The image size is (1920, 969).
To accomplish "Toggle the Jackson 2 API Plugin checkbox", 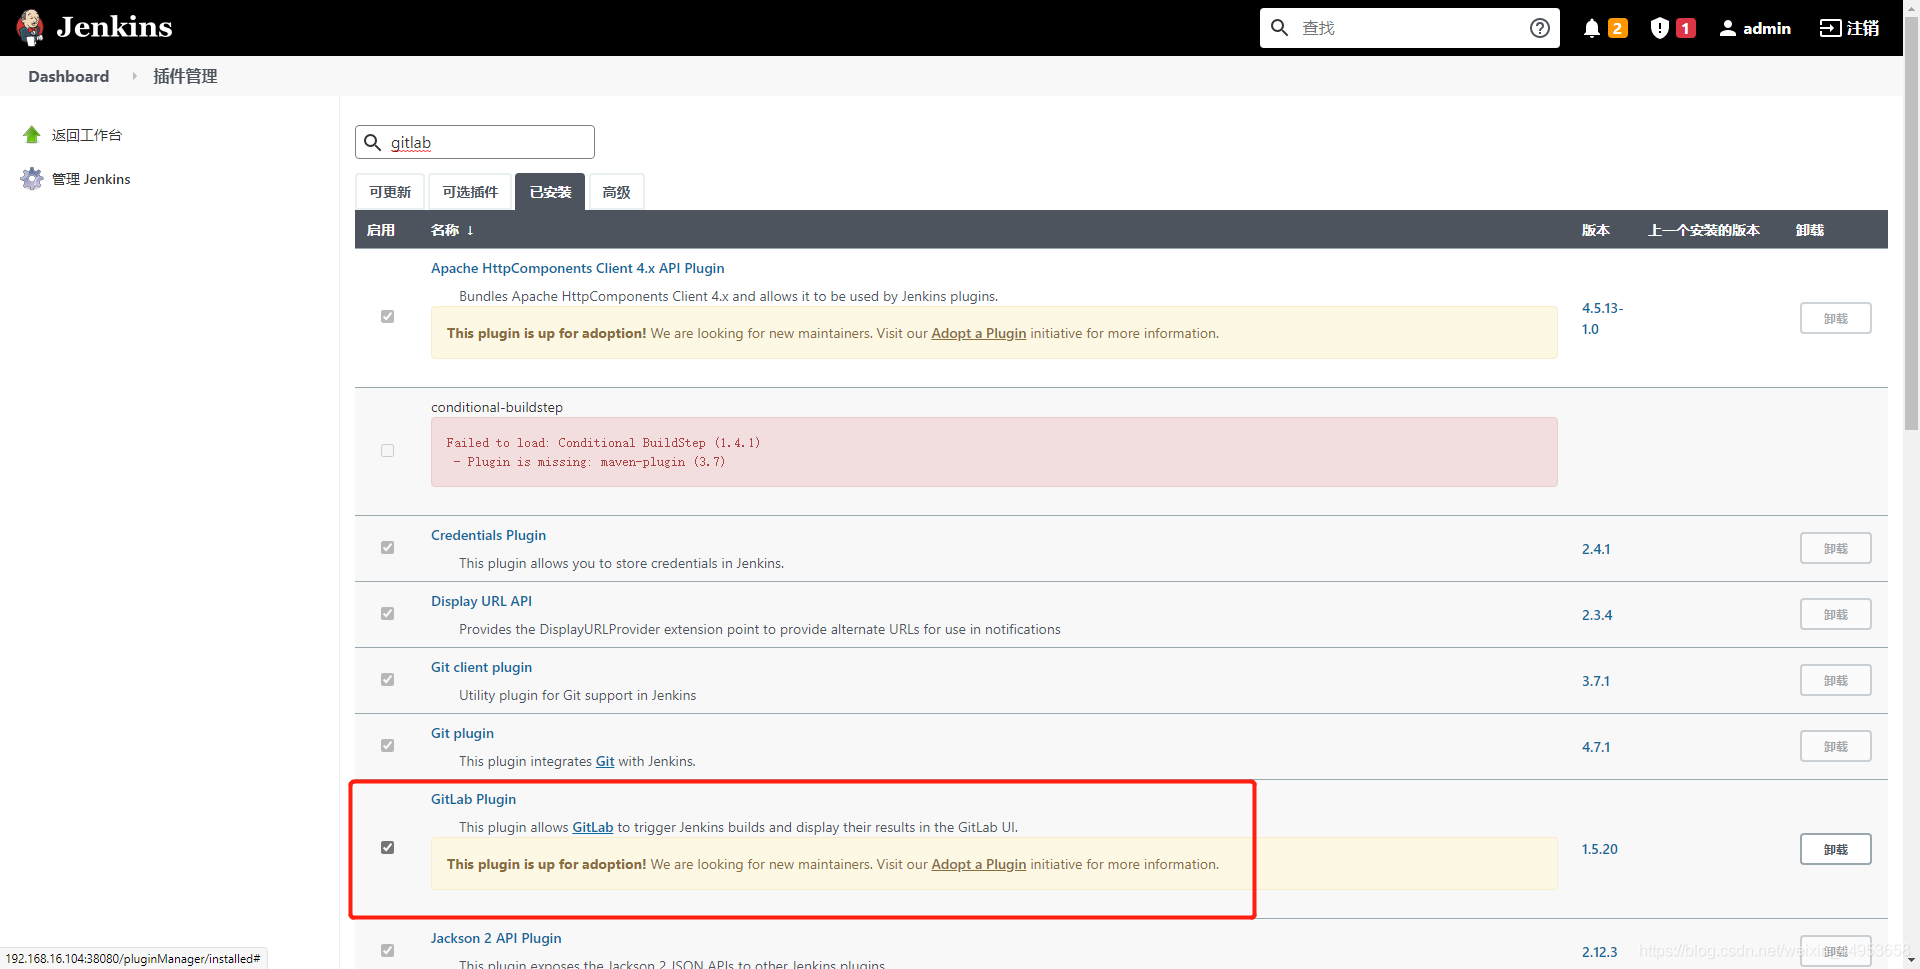I will (x=387, y=951).
